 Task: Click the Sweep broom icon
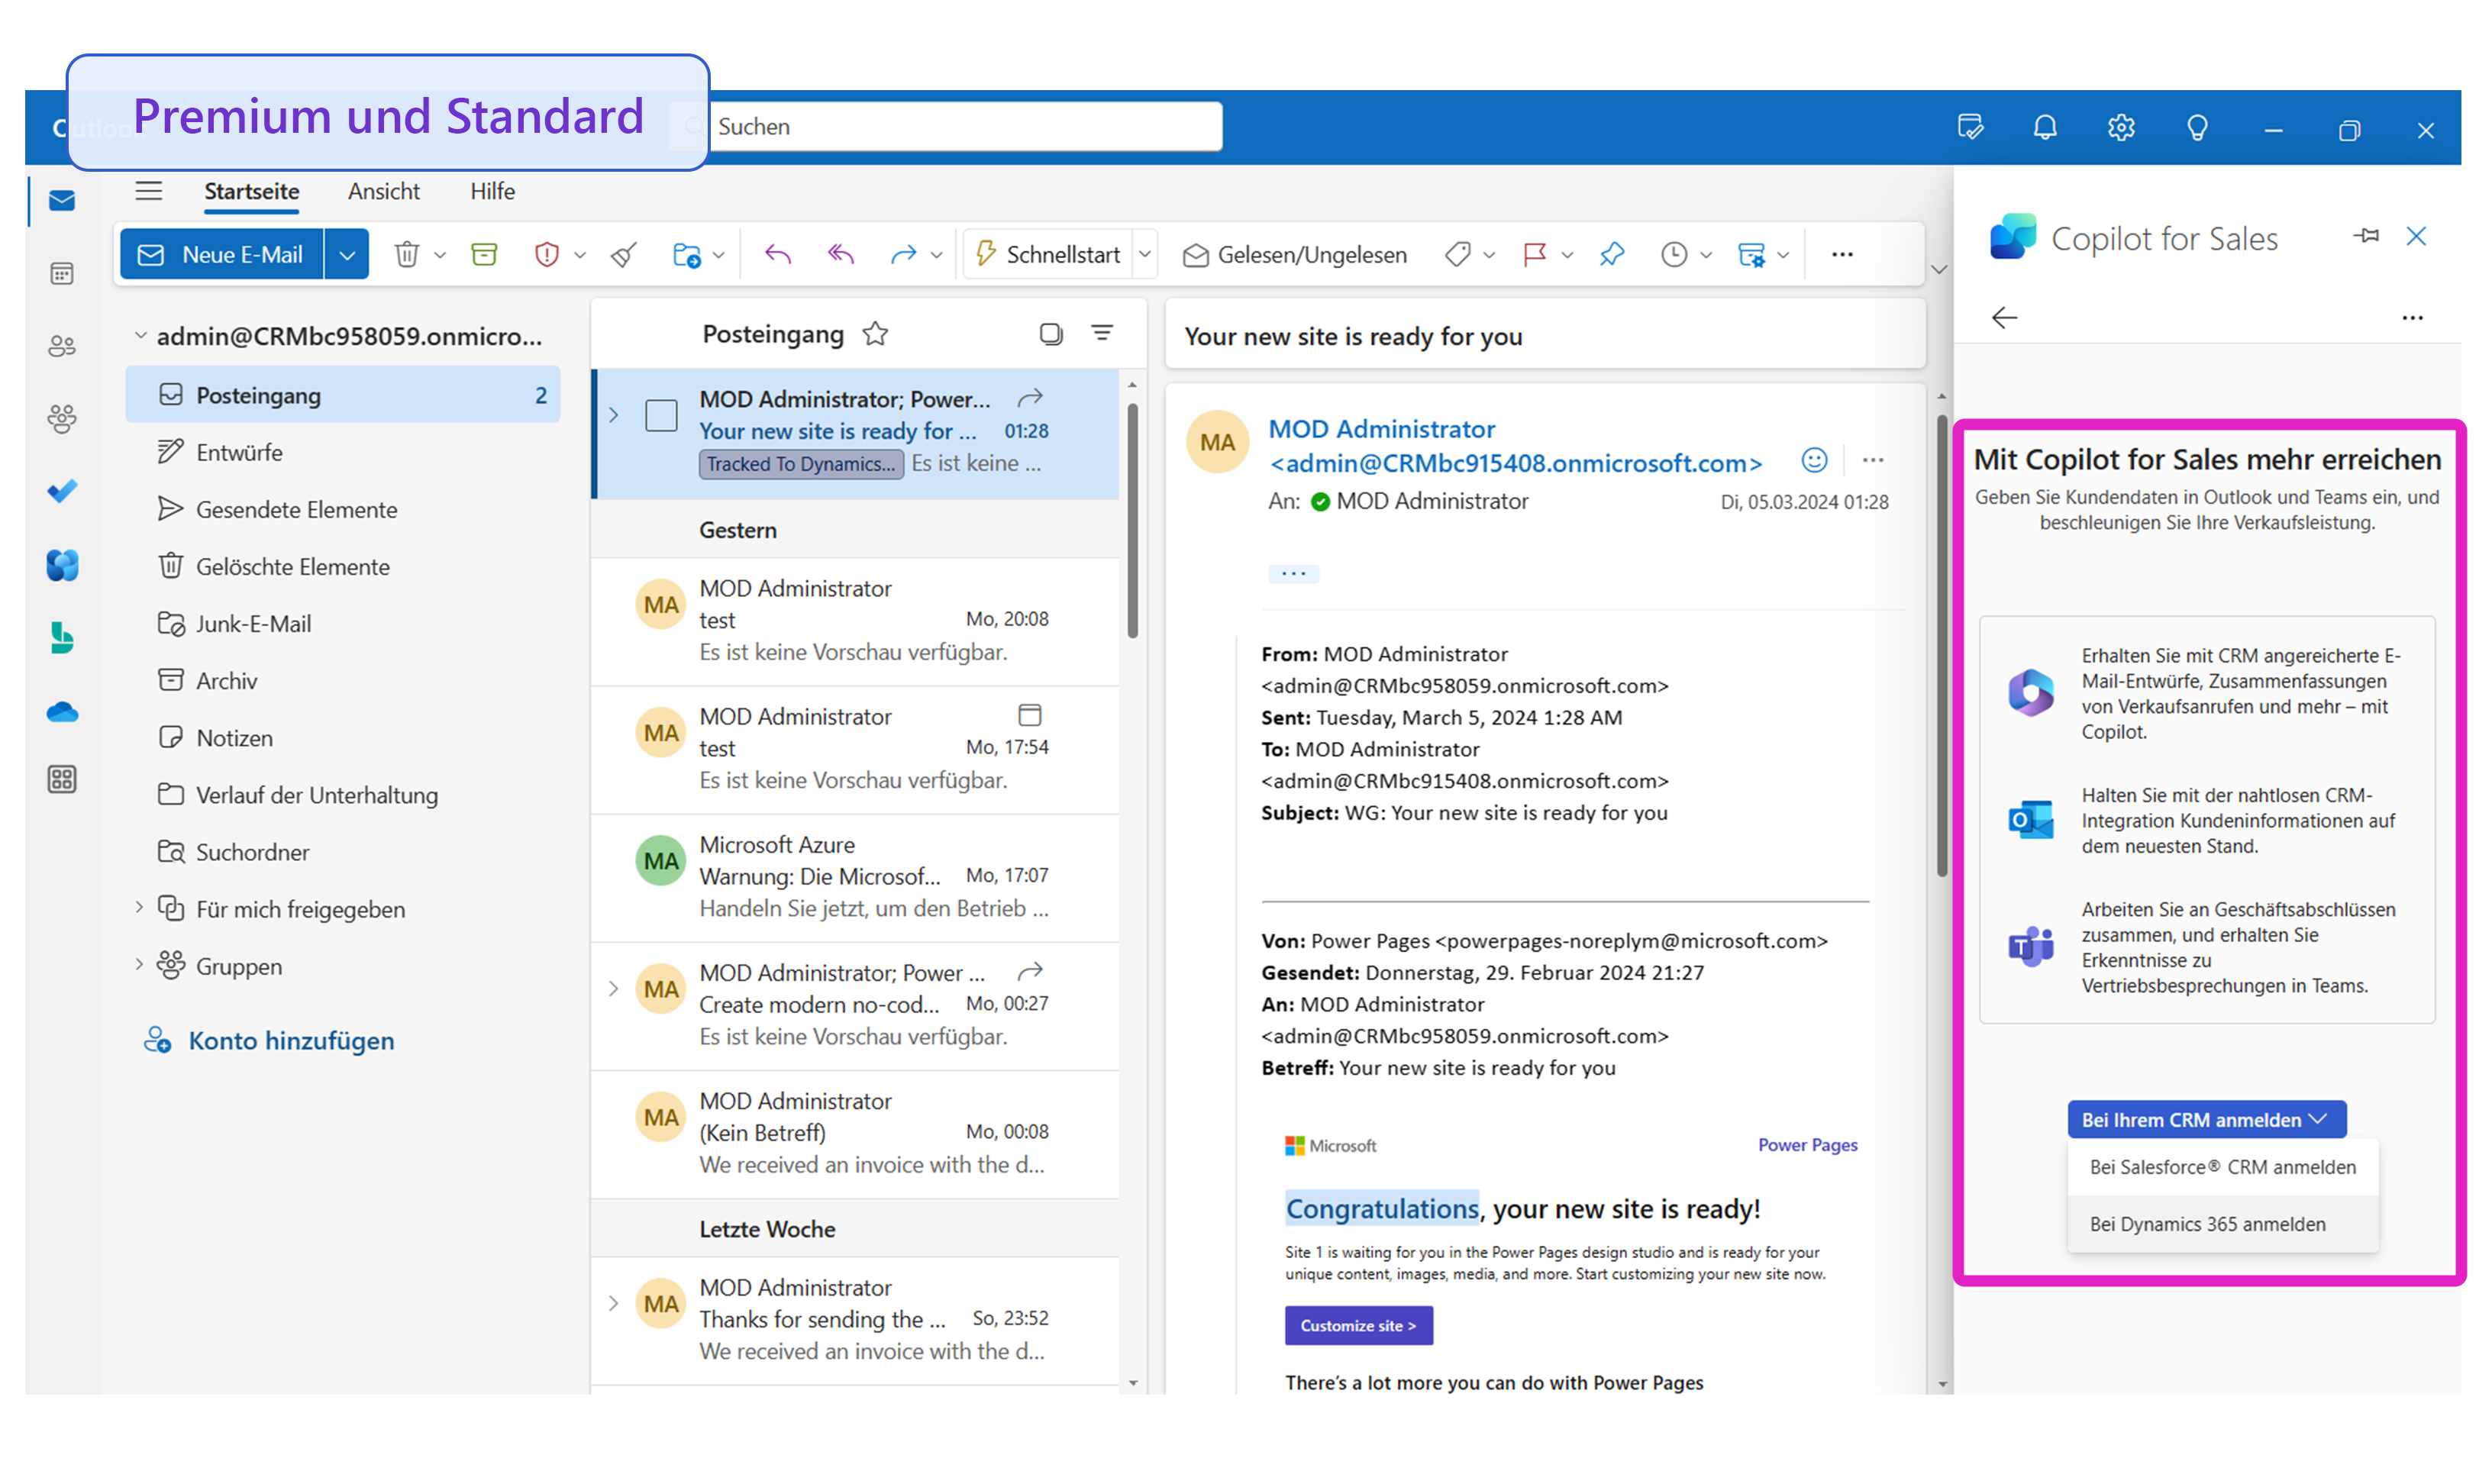click(624, 255)
